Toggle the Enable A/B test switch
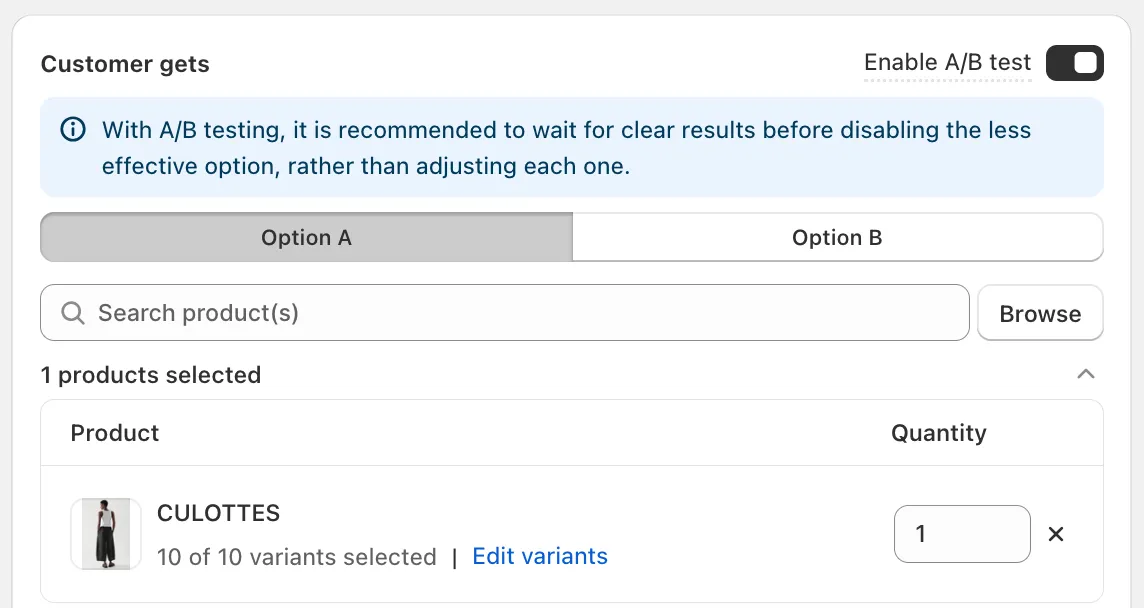The image size is (1144, 608). click(x=1075, y=63)
